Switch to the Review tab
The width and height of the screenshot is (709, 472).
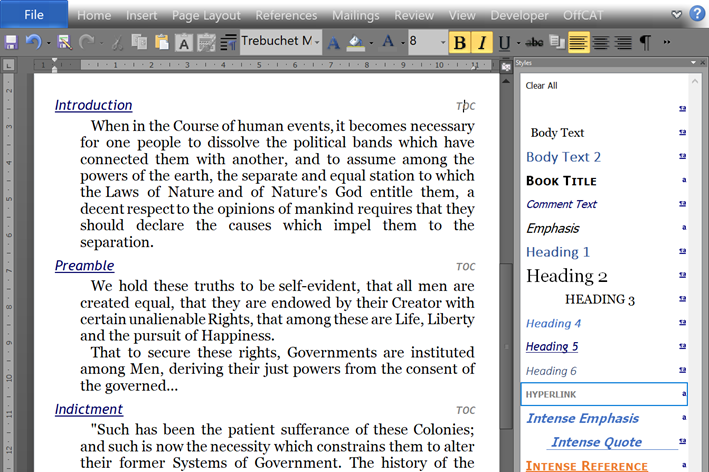(x=414, y=15)
